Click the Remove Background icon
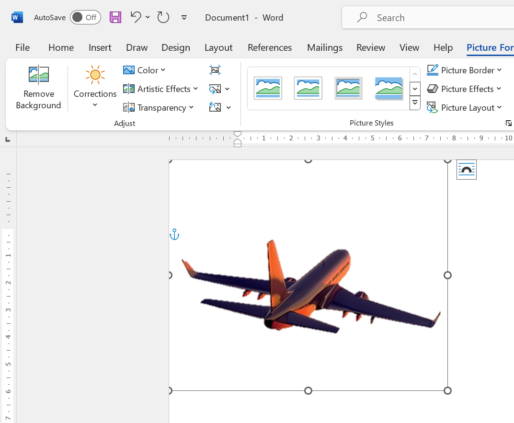Viewport: 514px width, 423px height. click(39, 74)
